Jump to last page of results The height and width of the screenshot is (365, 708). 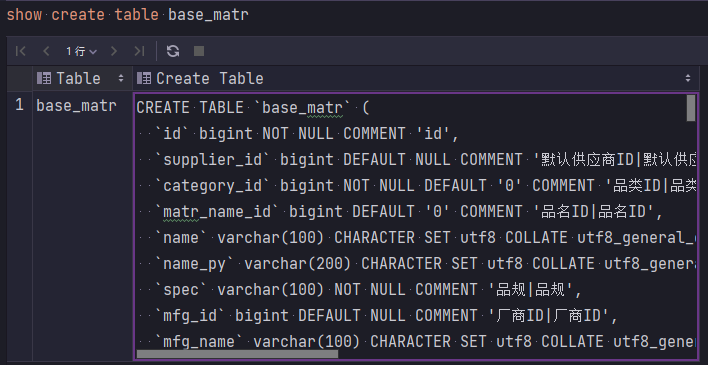pos(139,51)
